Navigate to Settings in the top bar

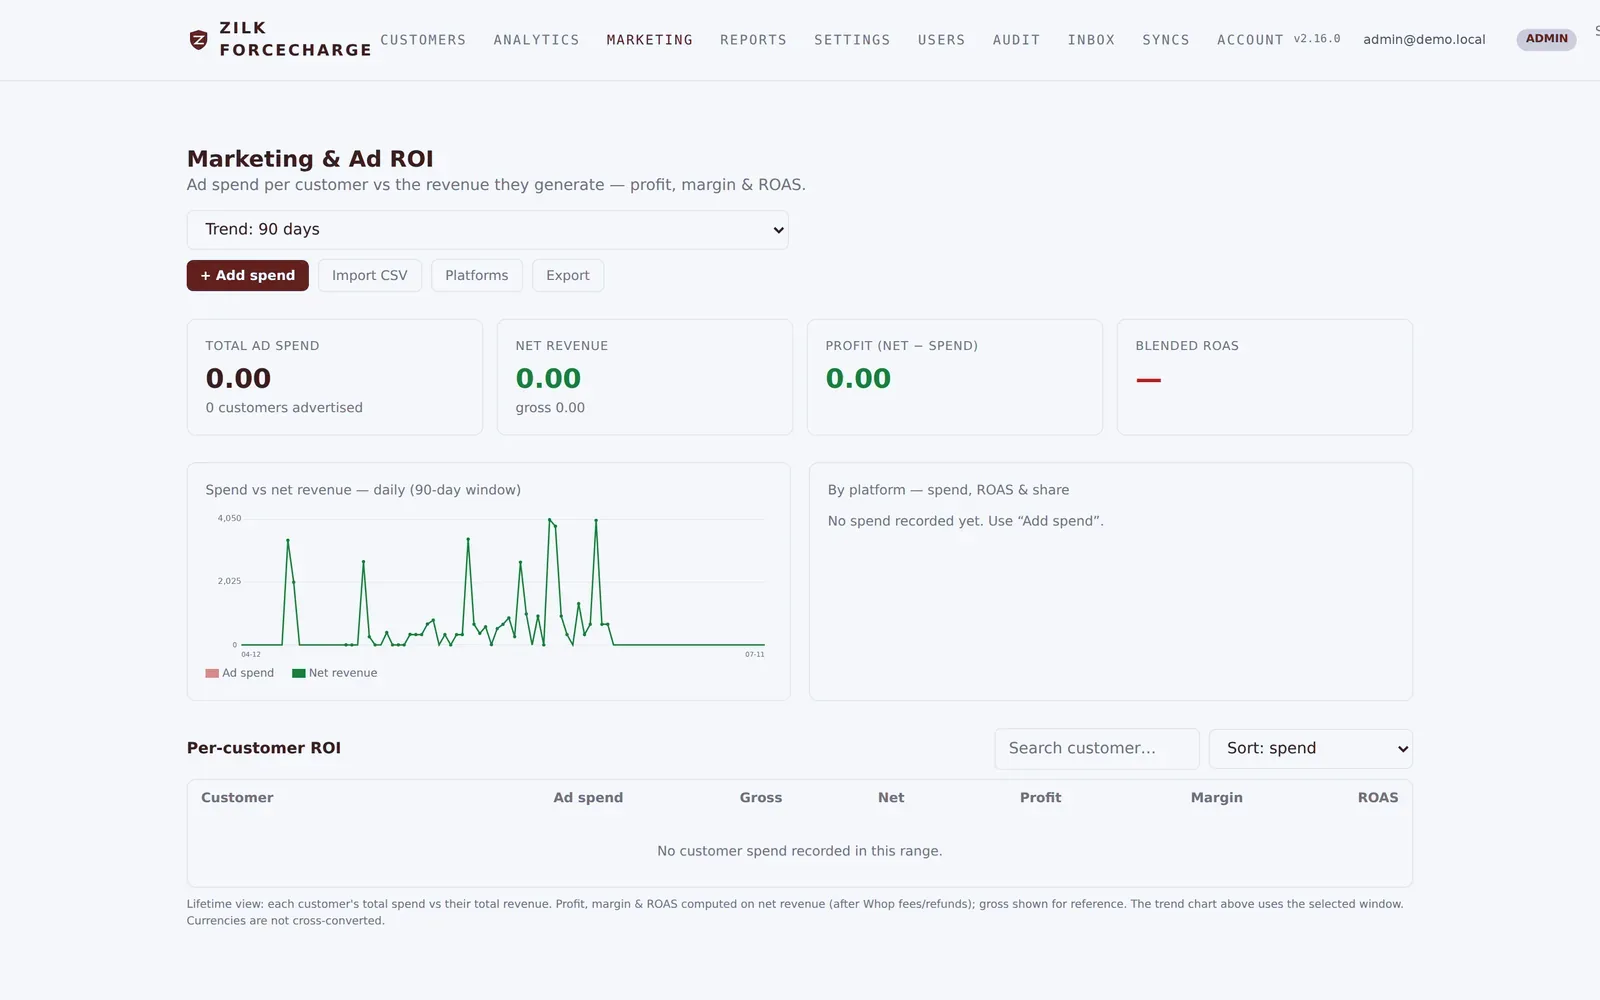(x=852, y=40)
